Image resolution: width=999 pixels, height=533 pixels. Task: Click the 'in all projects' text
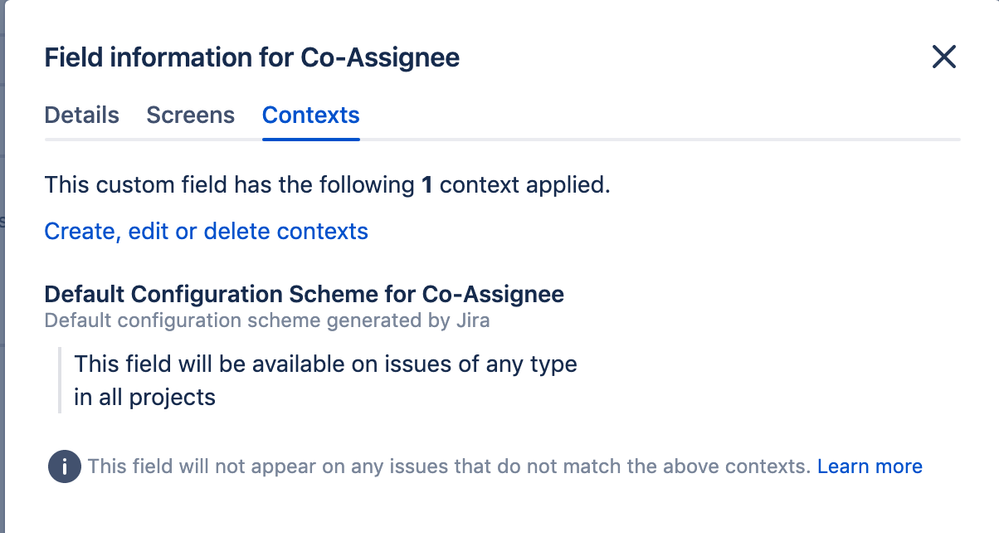[x=145, y=397]
